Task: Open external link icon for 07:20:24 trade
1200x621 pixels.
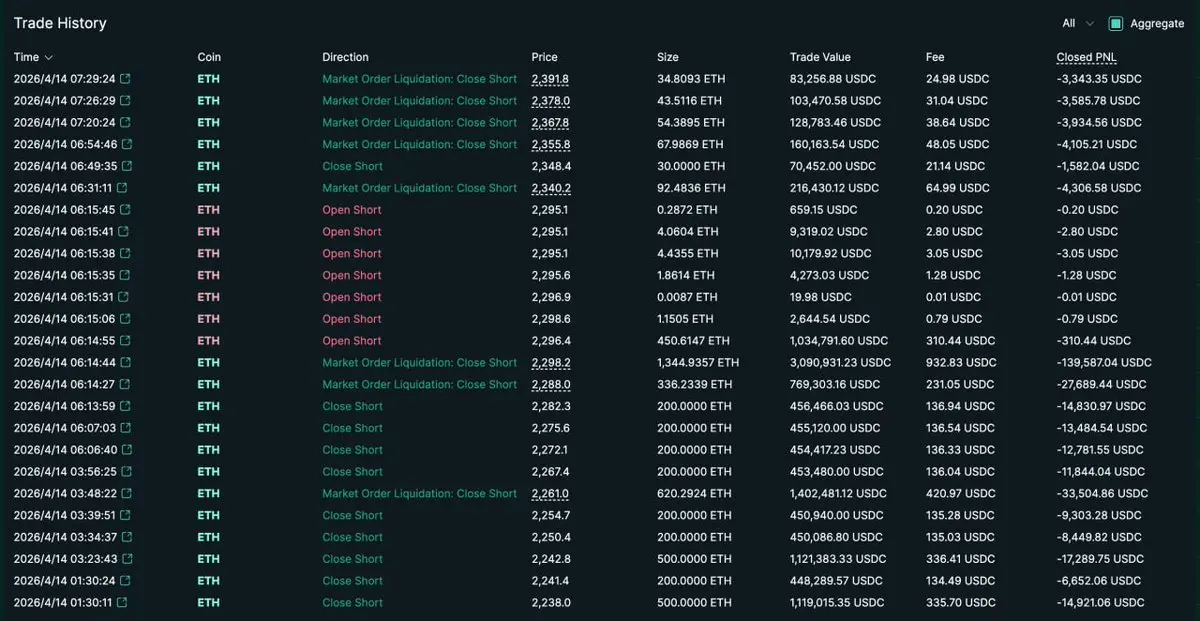Action: tap(126, 123)
